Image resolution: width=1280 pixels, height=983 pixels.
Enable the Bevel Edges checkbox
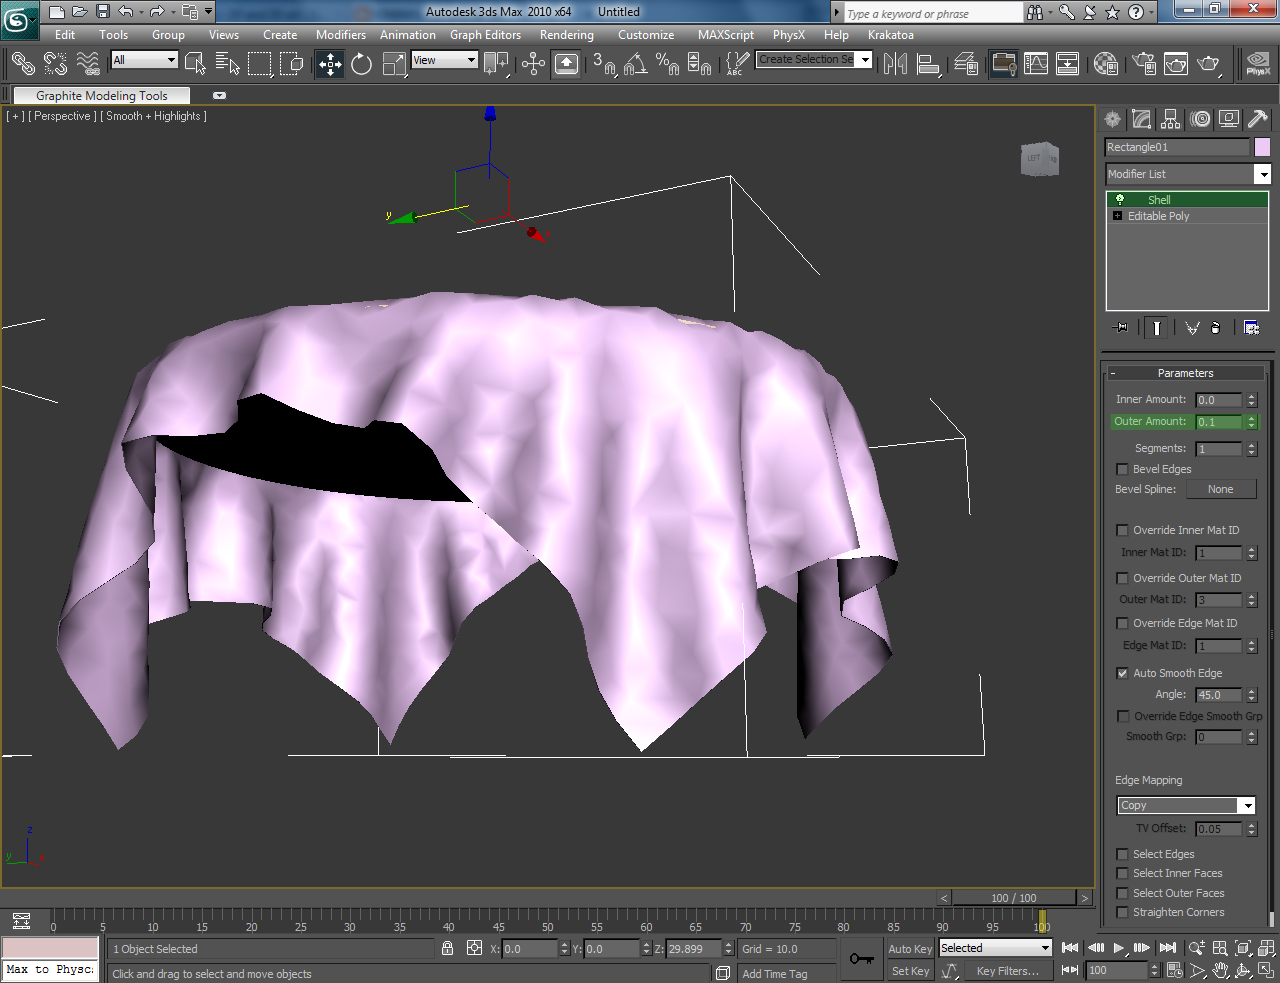pyautogui.click(x=1122, y=469)
